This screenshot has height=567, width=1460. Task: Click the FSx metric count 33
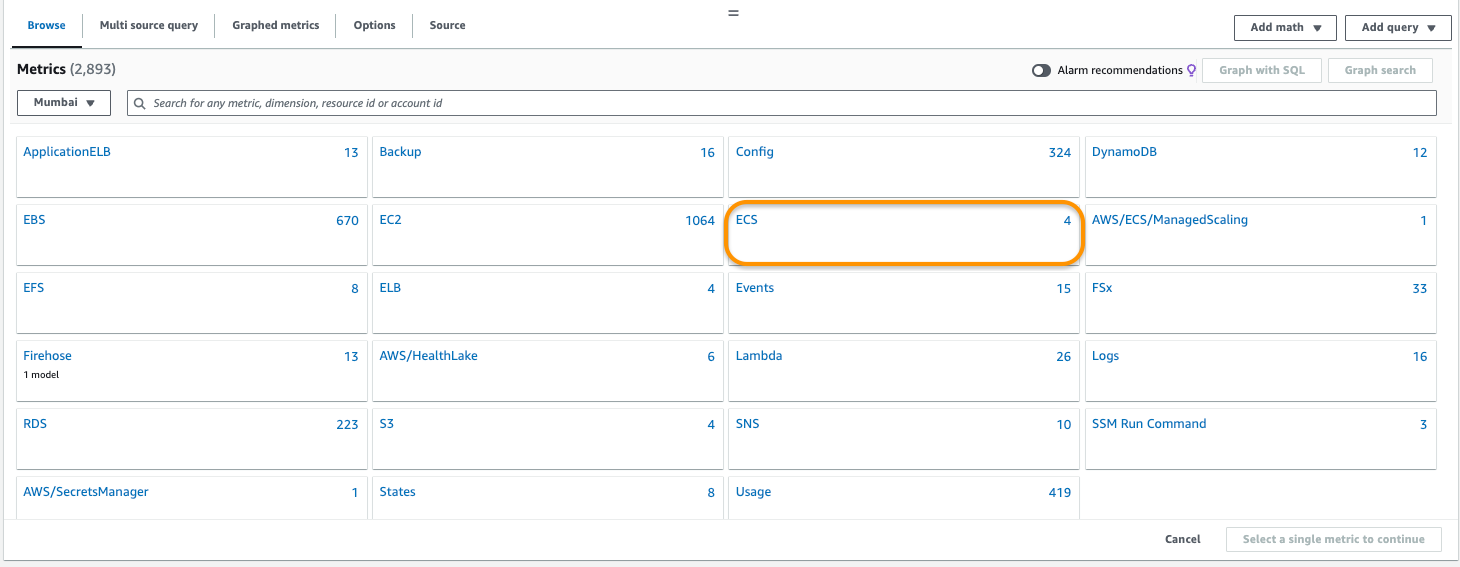1420,289
